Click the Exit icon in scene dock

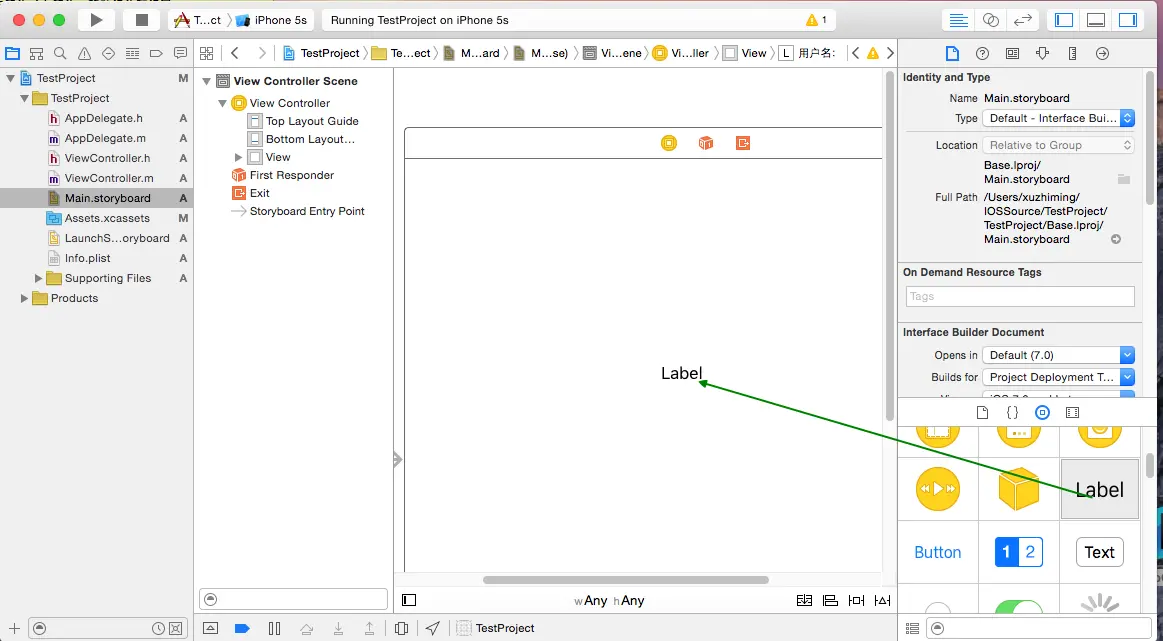[x=743, y=142]
